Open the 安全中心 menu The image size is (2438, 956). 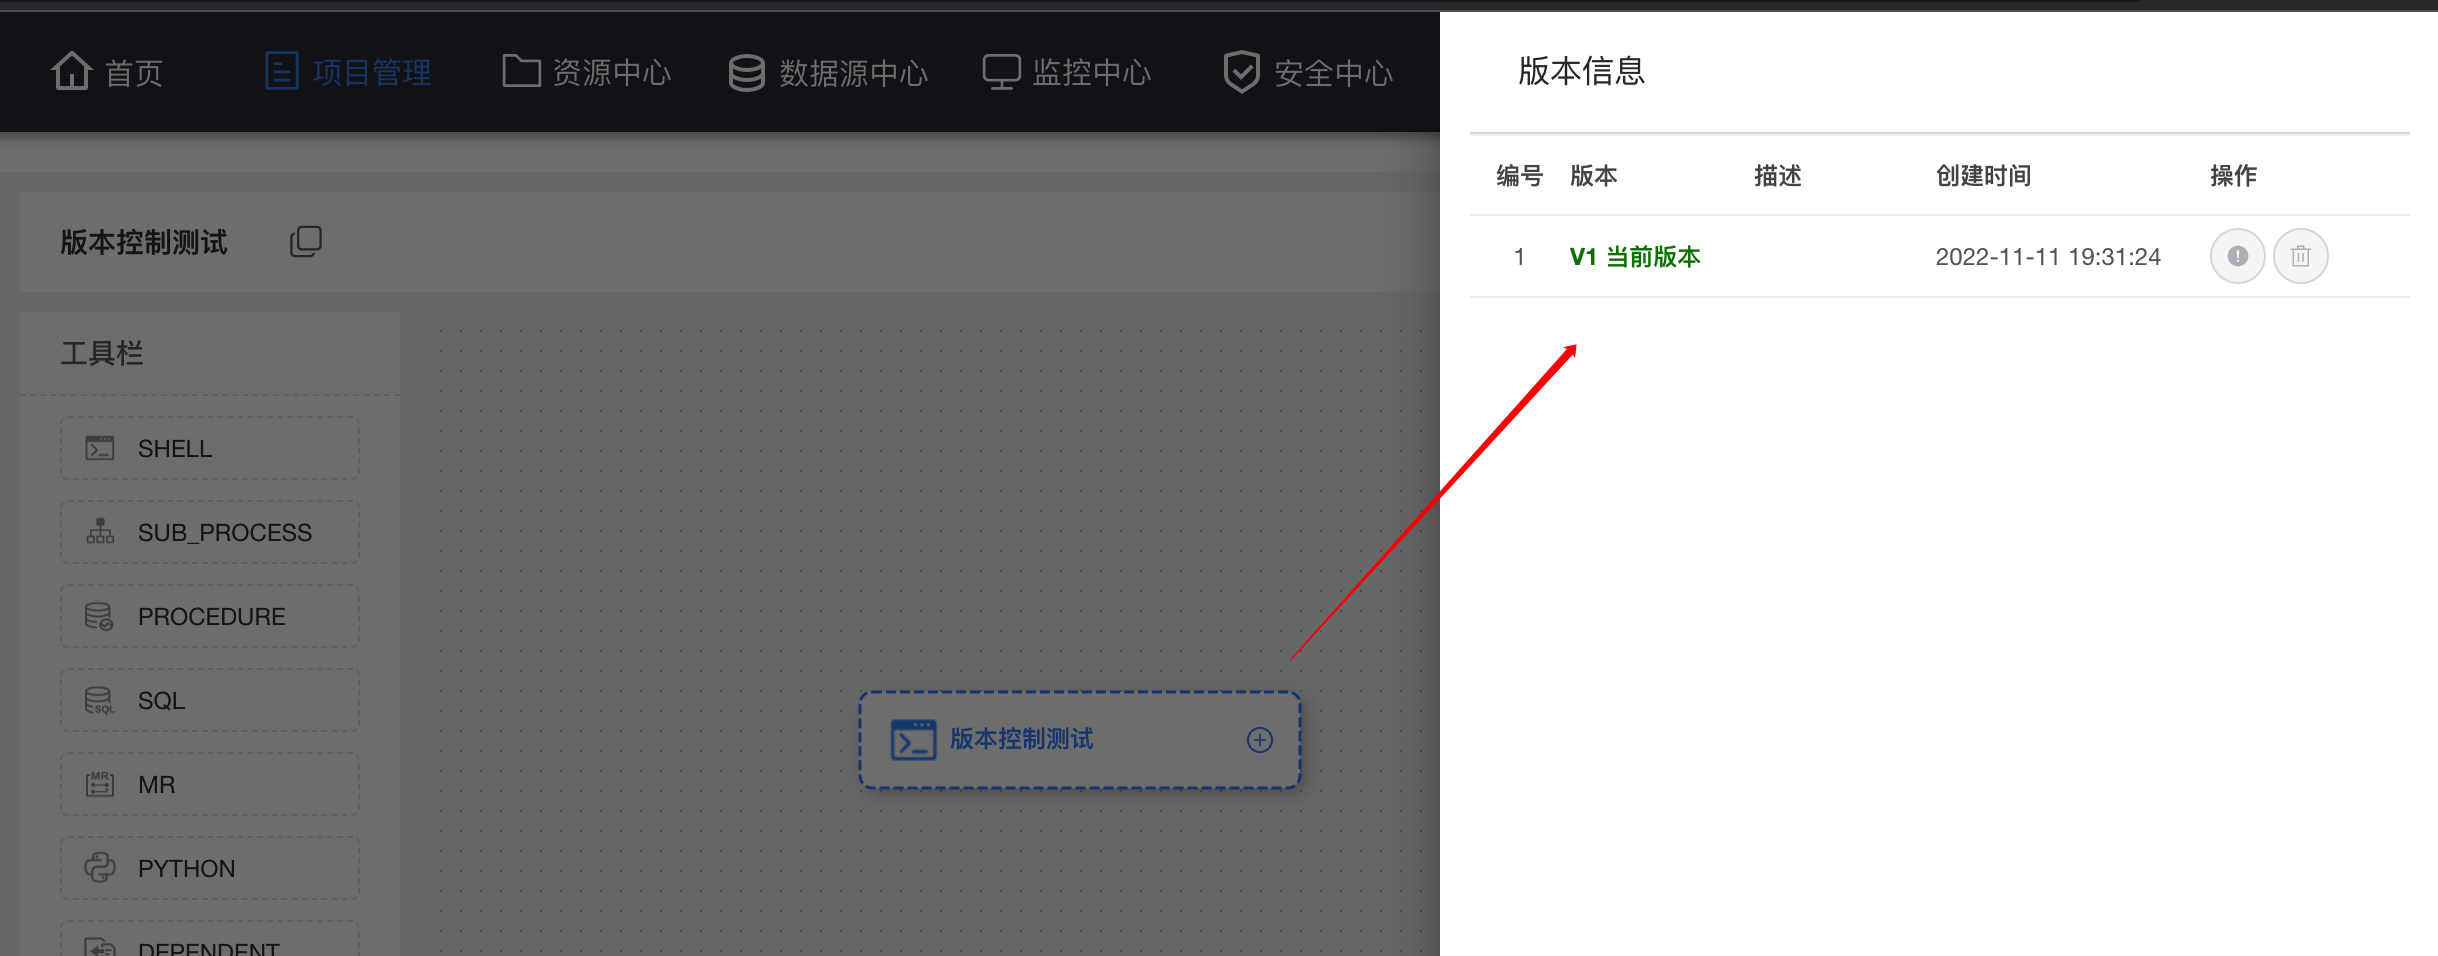pyautogui.click(x=1306, y=71)
